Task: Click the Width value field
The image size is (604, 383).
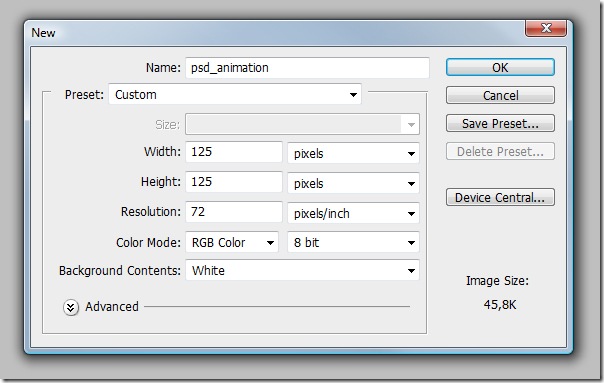Action: 234,152
